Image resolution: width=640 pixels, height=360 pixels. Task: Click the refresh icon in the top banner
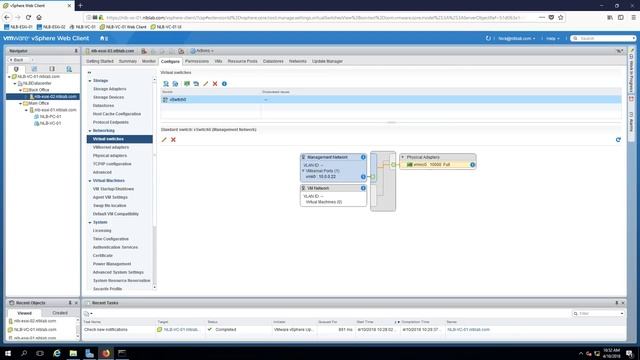click(x=488, y=38)
